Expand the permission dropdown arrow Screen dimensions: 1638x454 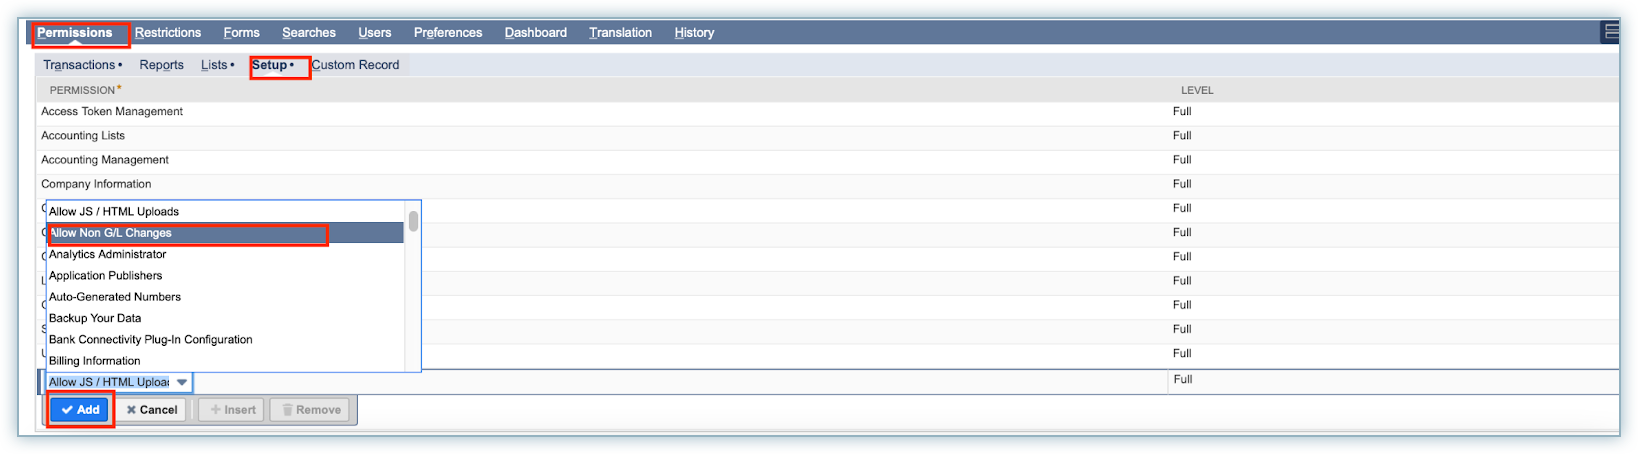coord(182,382)
